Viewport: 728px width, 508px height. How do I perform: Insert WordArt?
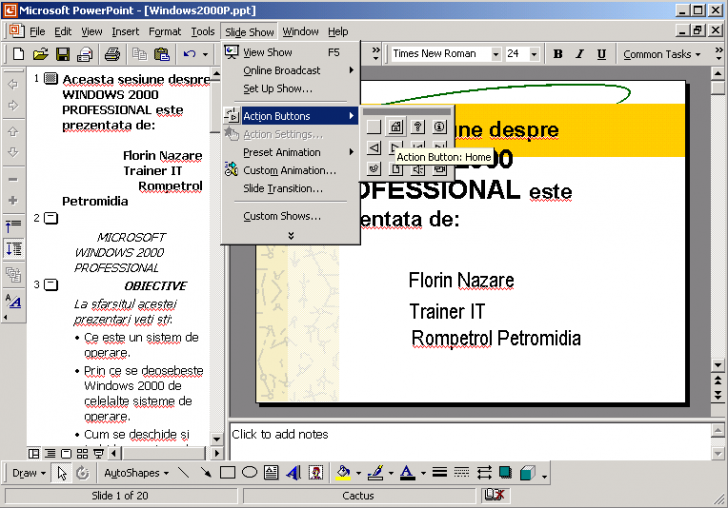pyautogui.click(x=293, y=473)
